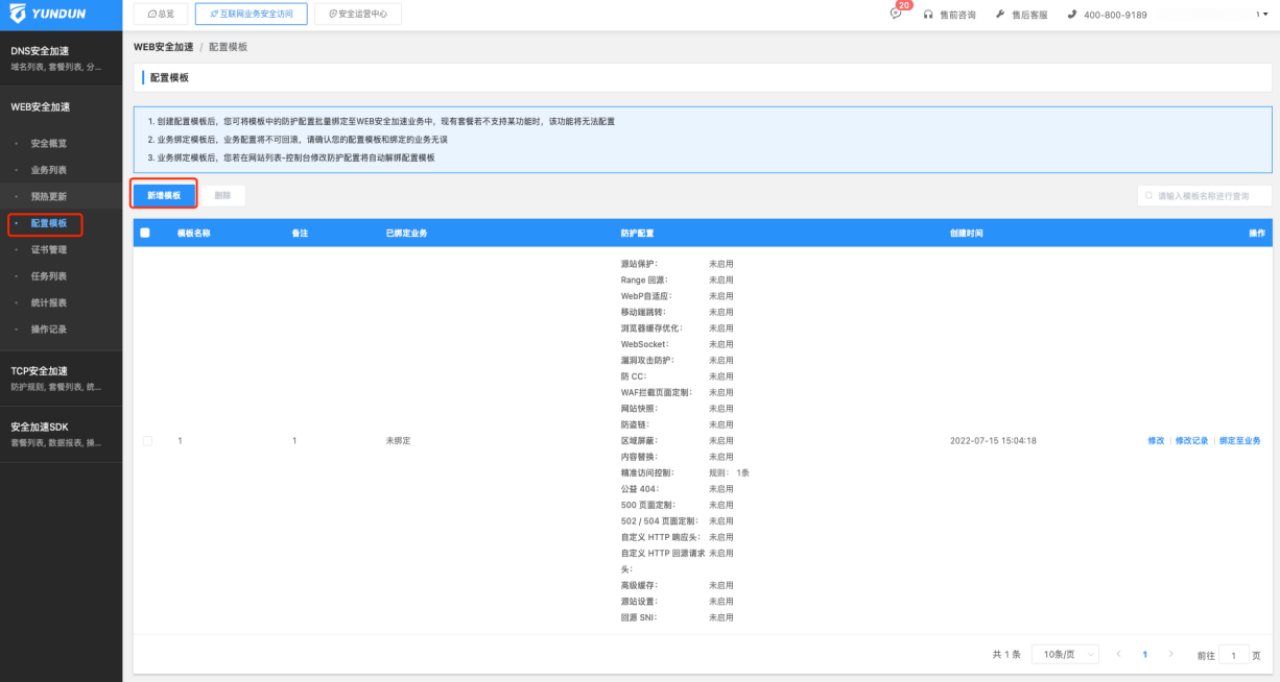The width and height of the screenshot is (1280, 682).
Task: Click the WebSocket config label
Action: point(646,344)
